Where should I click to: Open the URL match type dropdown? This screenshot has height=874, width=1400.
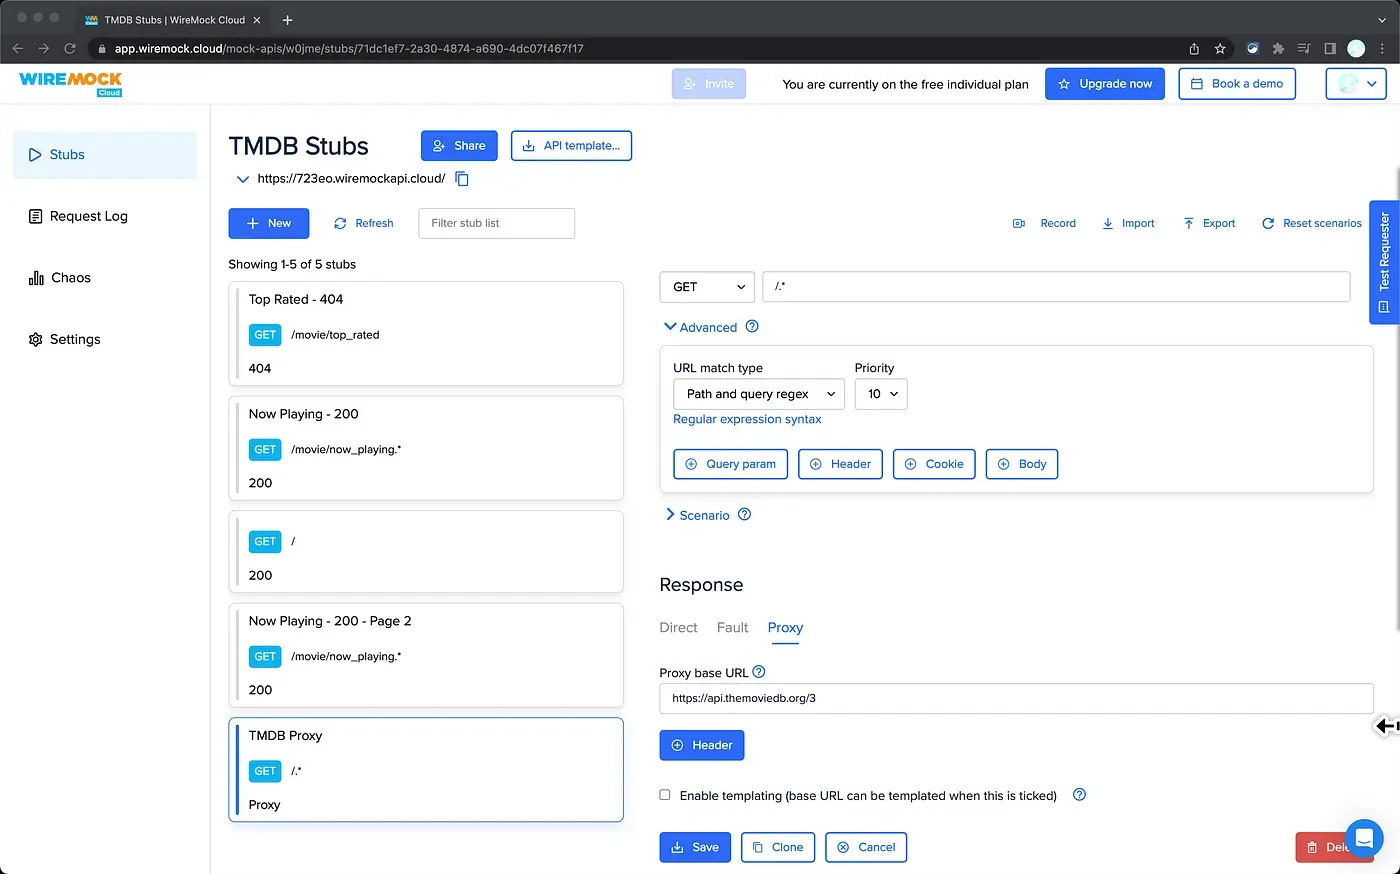point(758,394)
